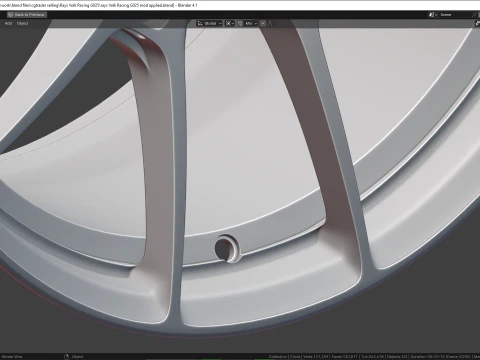Viewport: 480px width, 360px height.
Task: Open the proportional editing falloff icon
Action: click(x=270, y=23)
